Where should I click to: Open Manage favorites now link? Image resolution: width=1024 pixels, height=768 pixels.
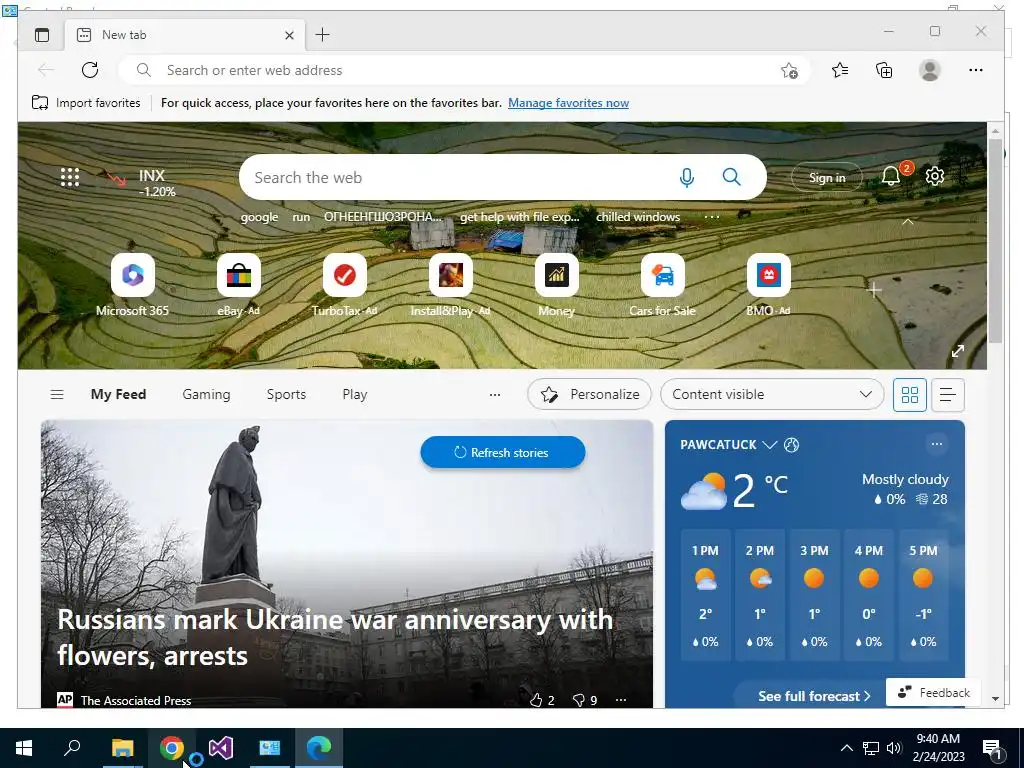pyautogui.click(x=568, y=103)
